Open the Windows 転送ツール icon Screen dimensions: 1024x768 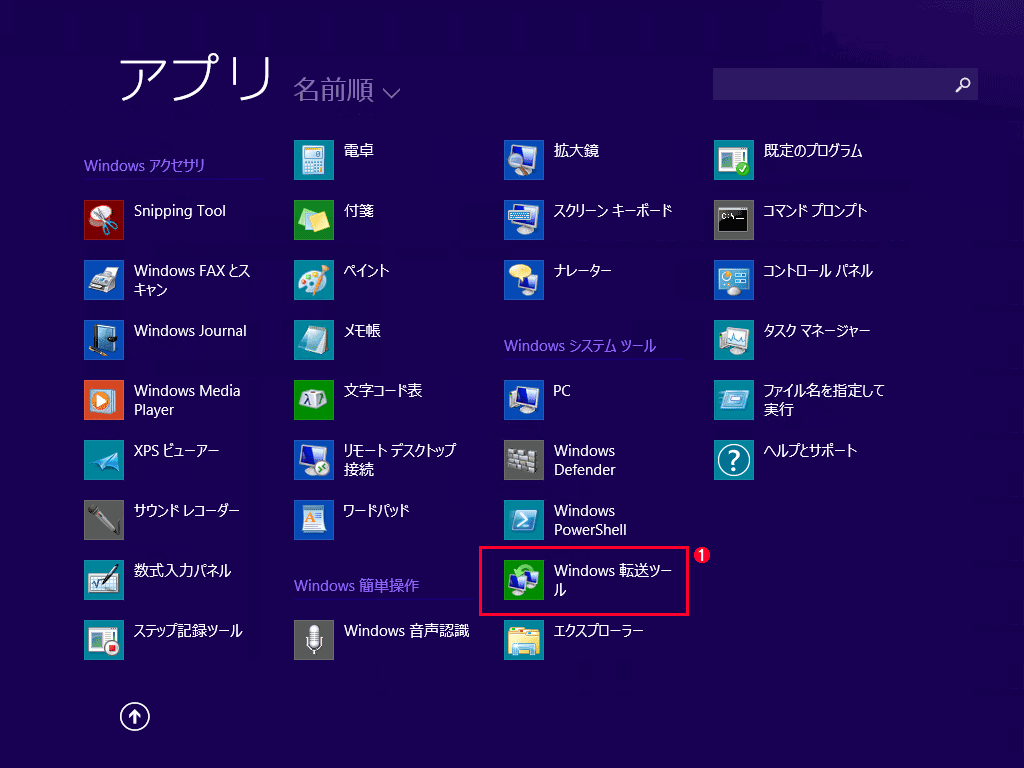pyautogui.click(x=524, y=580)
